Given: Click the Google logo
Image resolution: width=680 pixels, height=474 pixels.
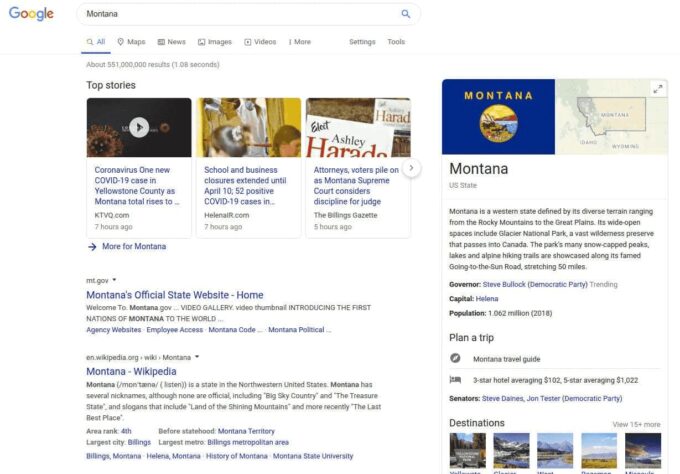Looking at the screenshot, I should [x=31, y=14].
